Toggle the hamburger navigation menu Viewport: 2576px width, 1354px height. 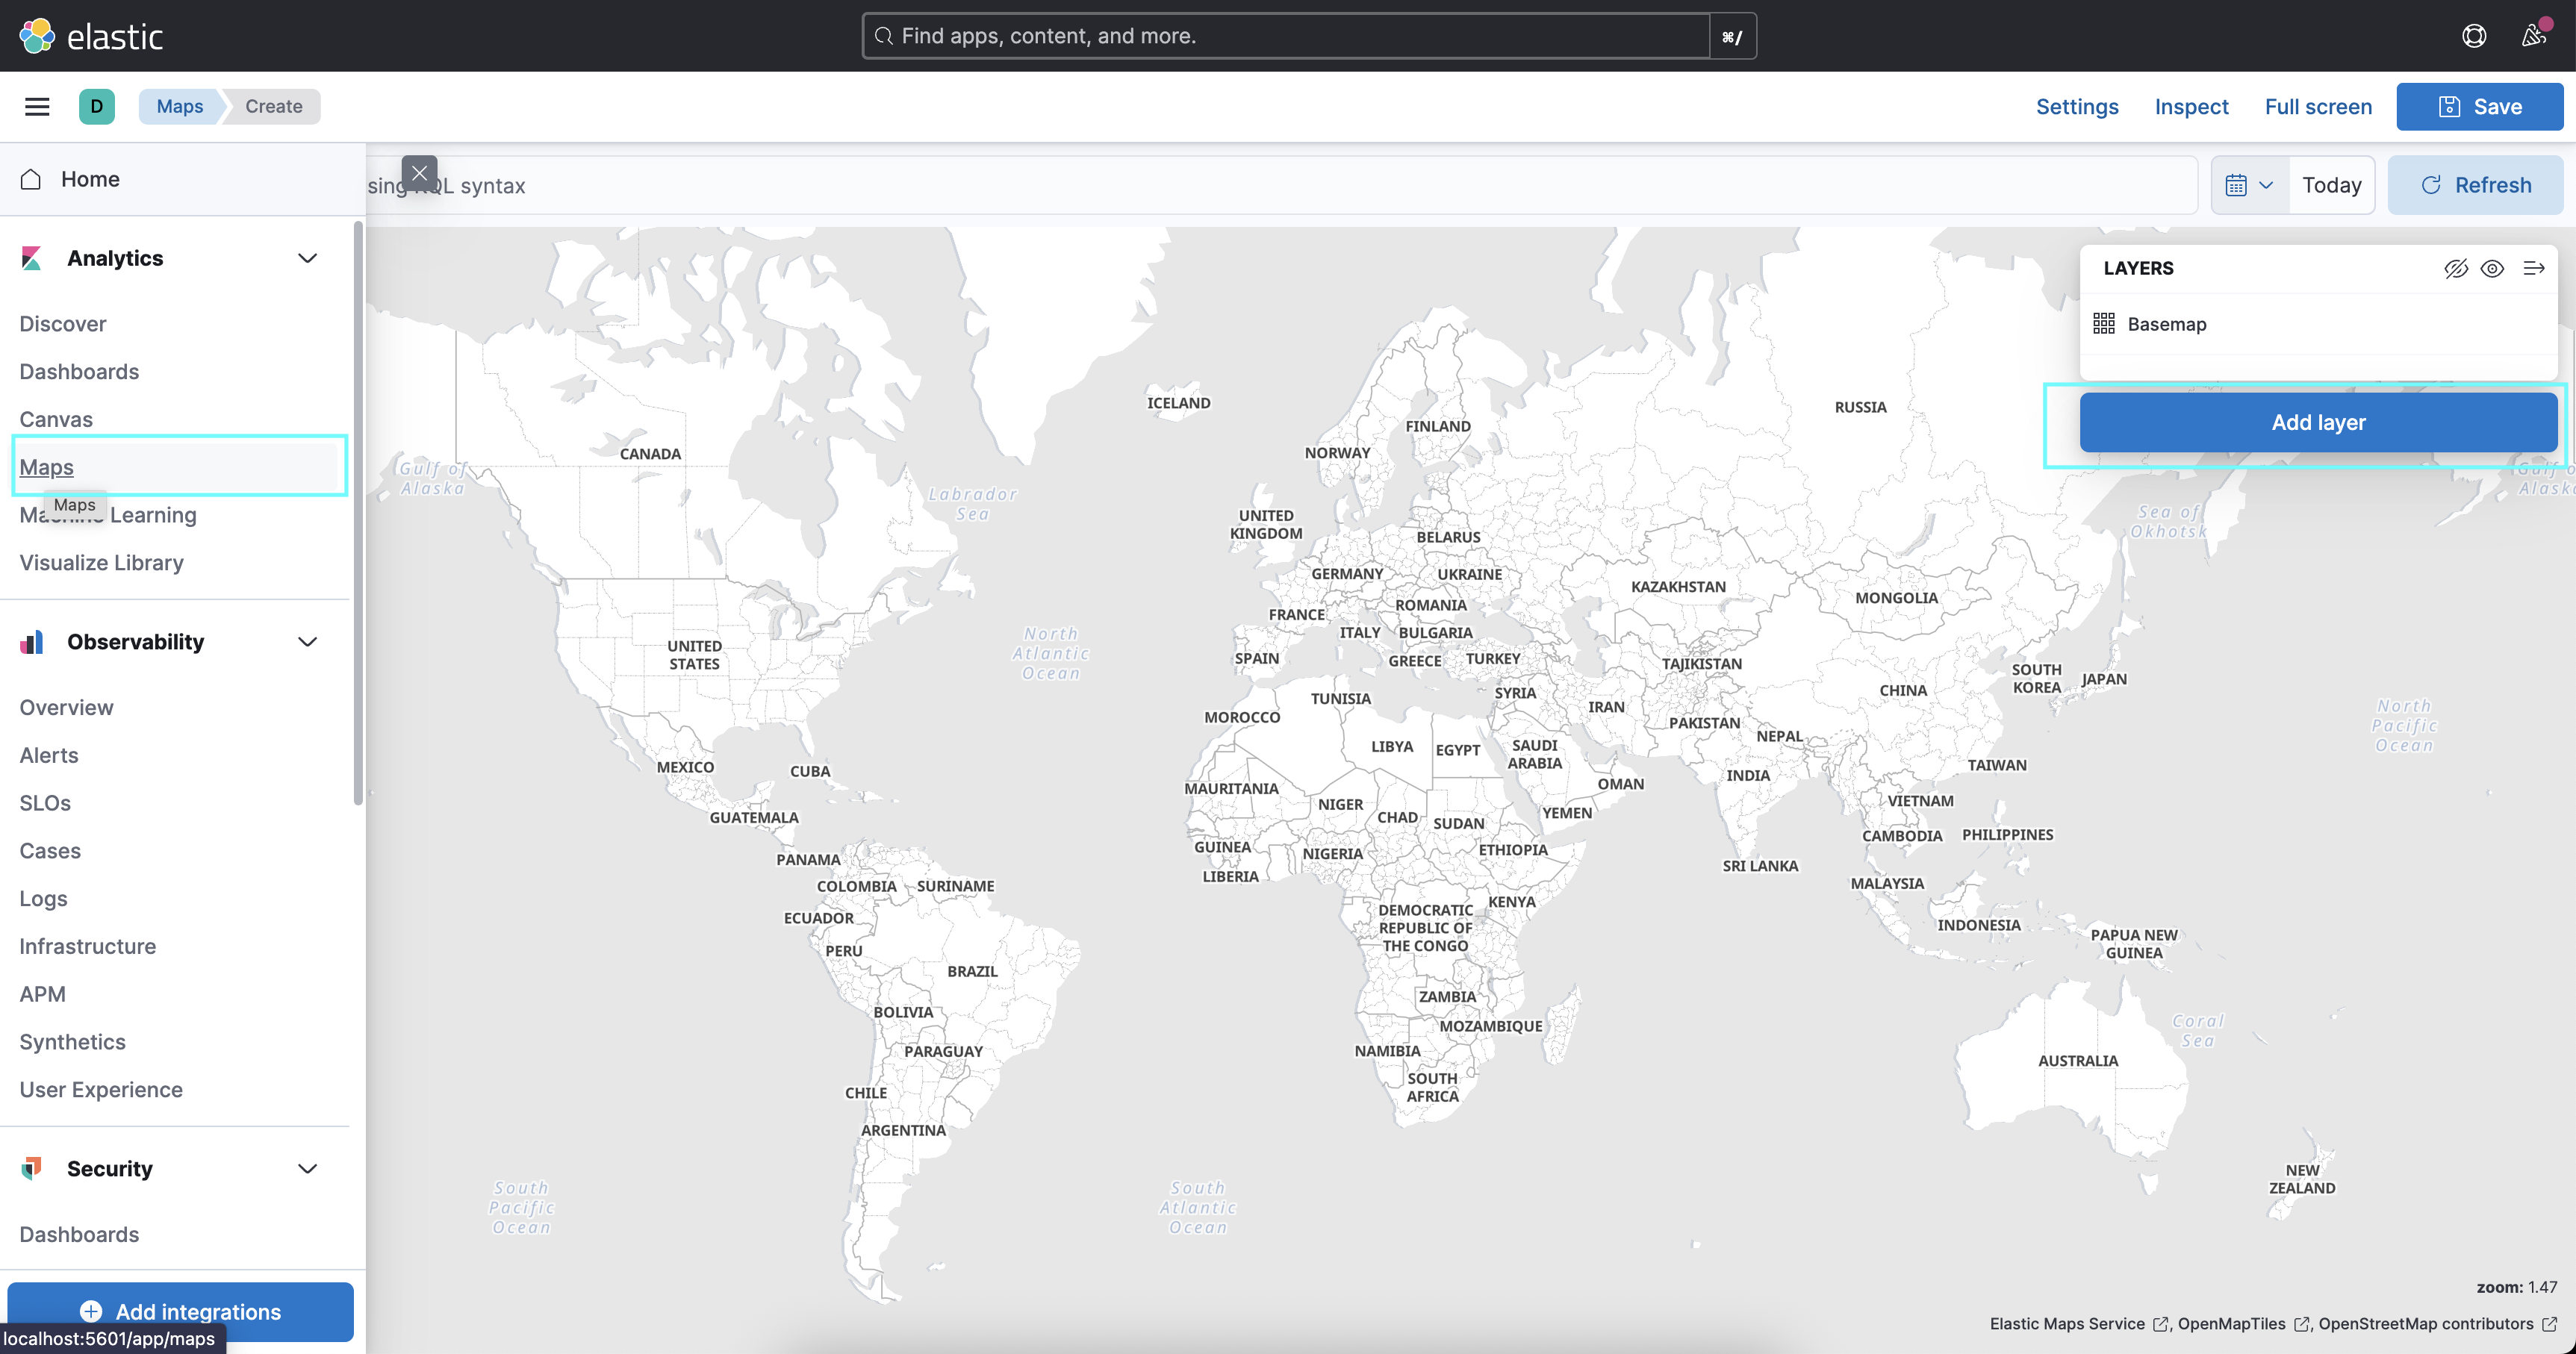37,106
